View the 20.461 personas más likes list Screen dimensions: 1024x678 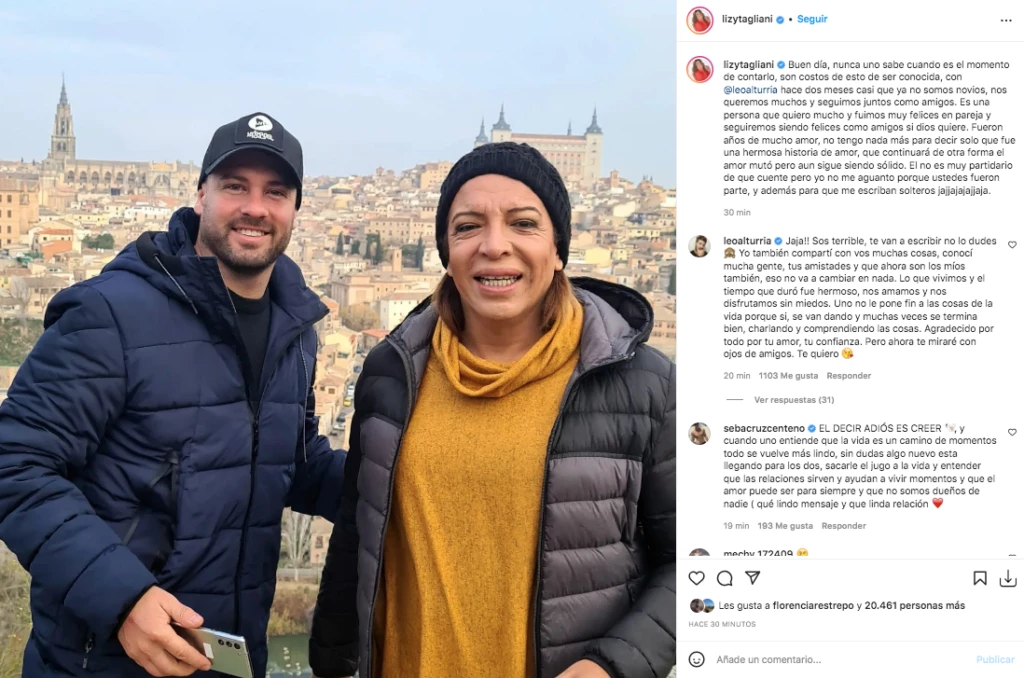pos(914,605)
